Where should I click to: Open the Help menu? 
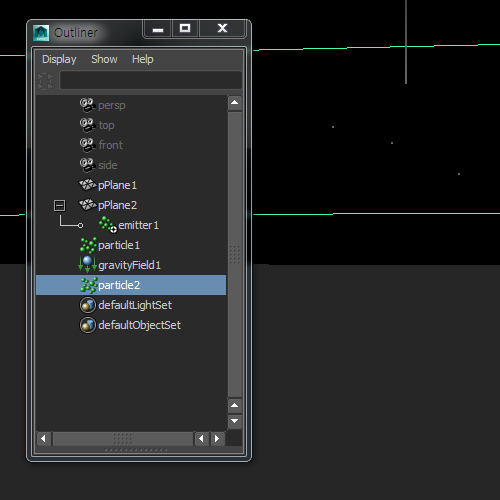coord(143,59)
